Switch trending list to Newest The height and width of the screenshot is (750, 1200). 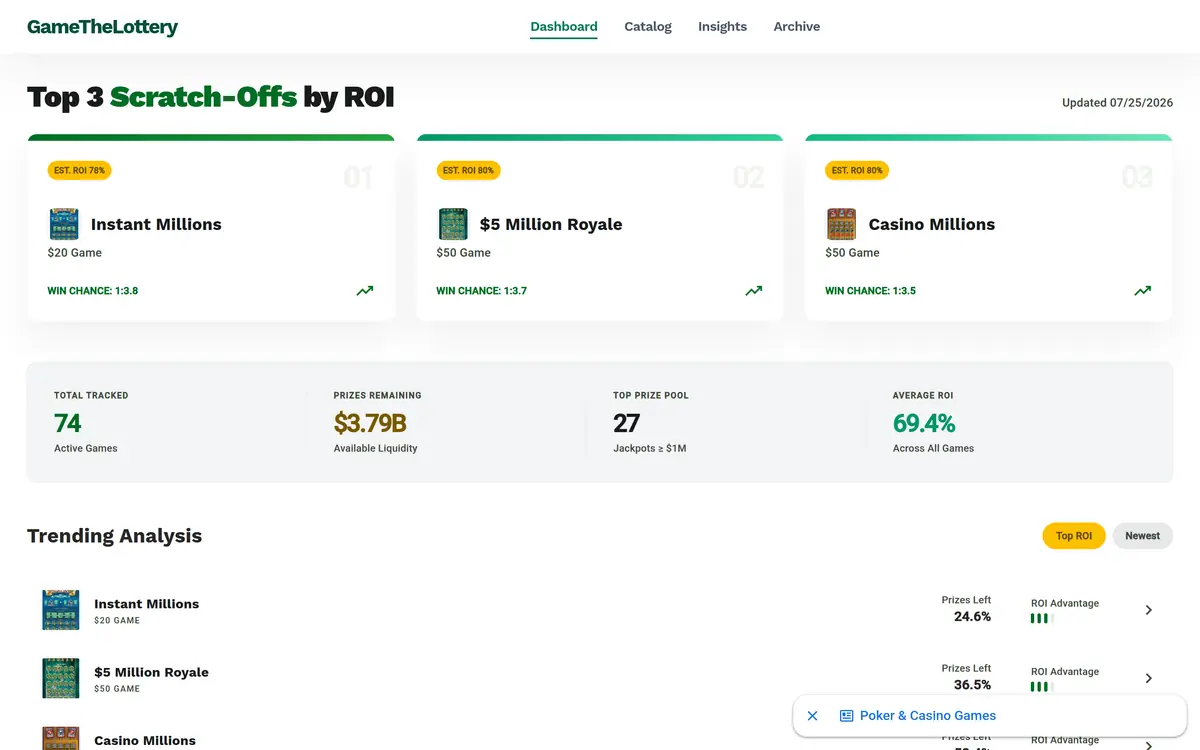(1142, 536)
